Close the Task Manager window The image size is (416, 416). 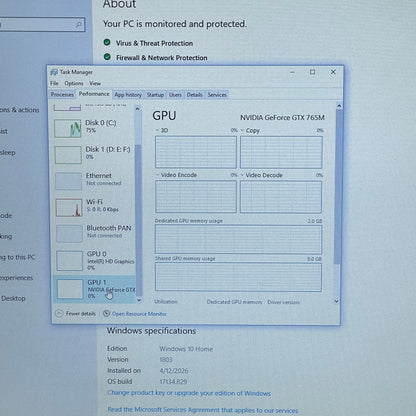click(x=333, y=72)
